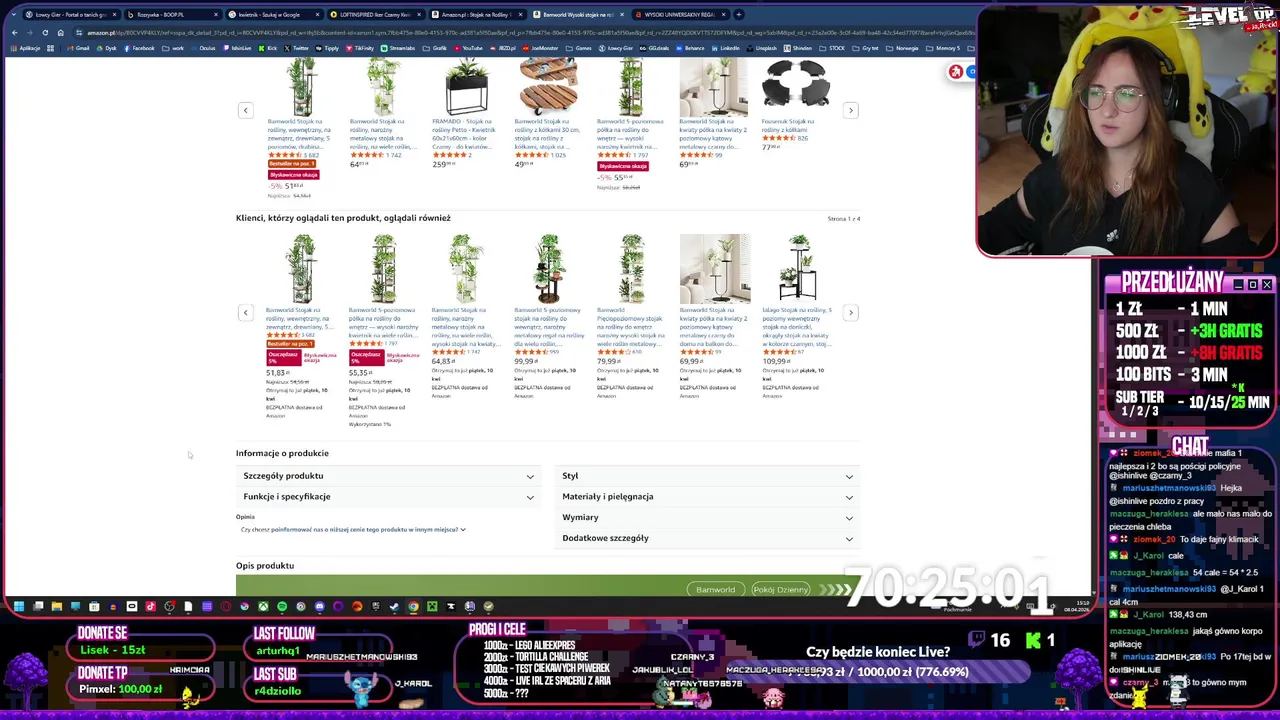Open Minecraft from the taskbar
Viewport: 1280px width, 720px height.
tap(432, 606)
